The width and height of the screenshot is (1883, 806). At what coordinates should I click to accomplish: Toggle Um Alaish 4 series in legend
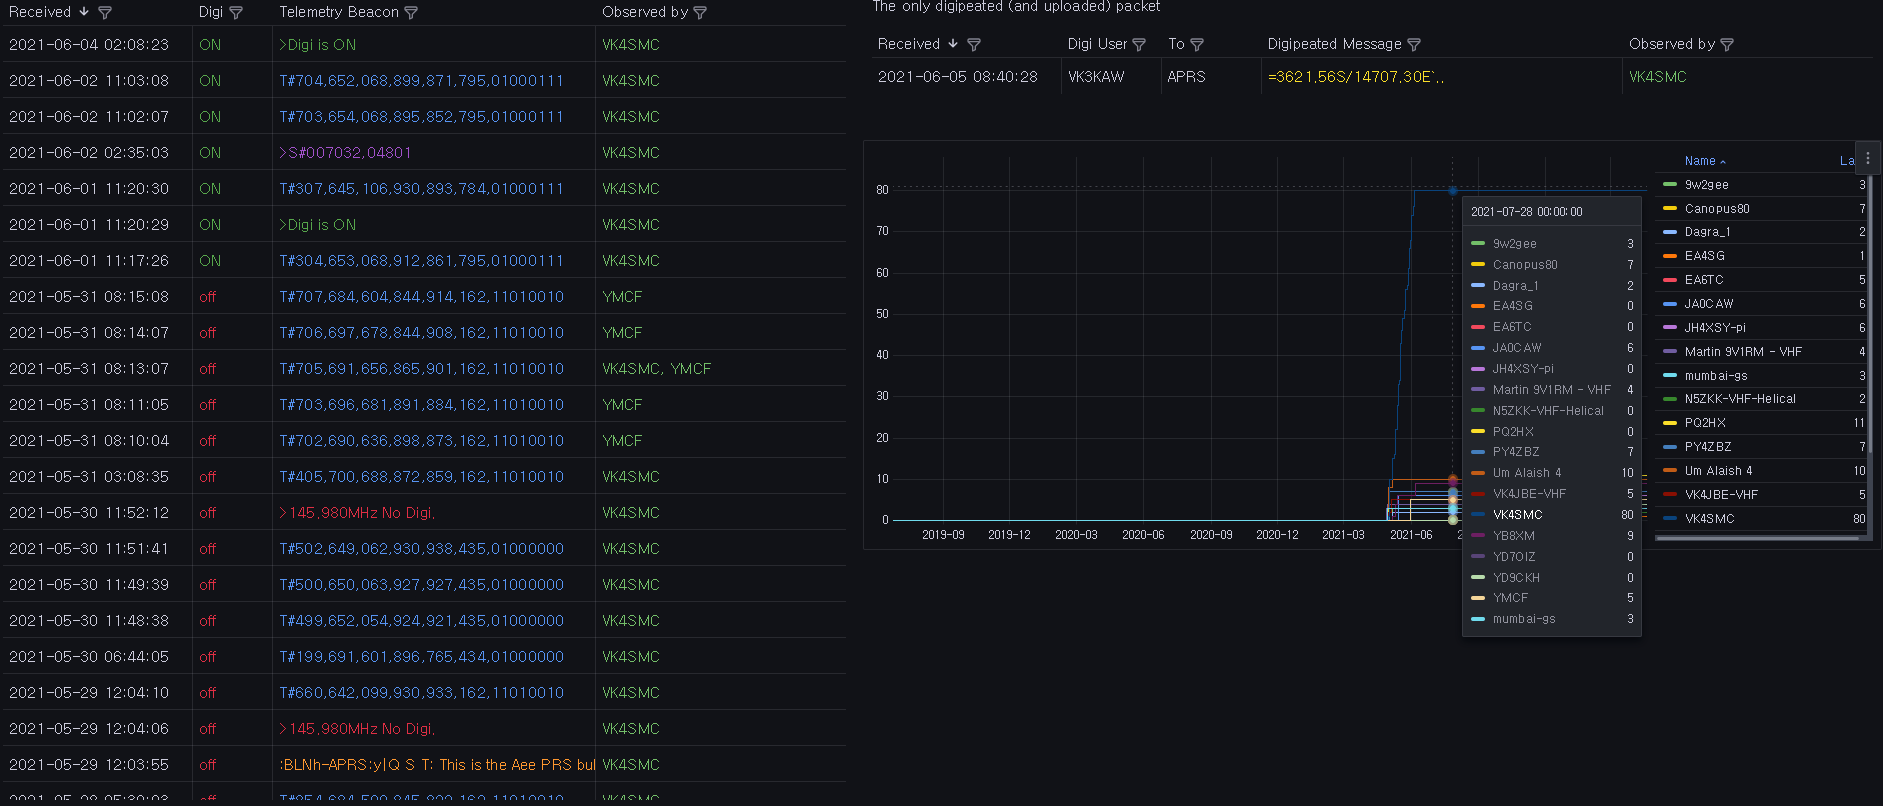point(1718,471)
